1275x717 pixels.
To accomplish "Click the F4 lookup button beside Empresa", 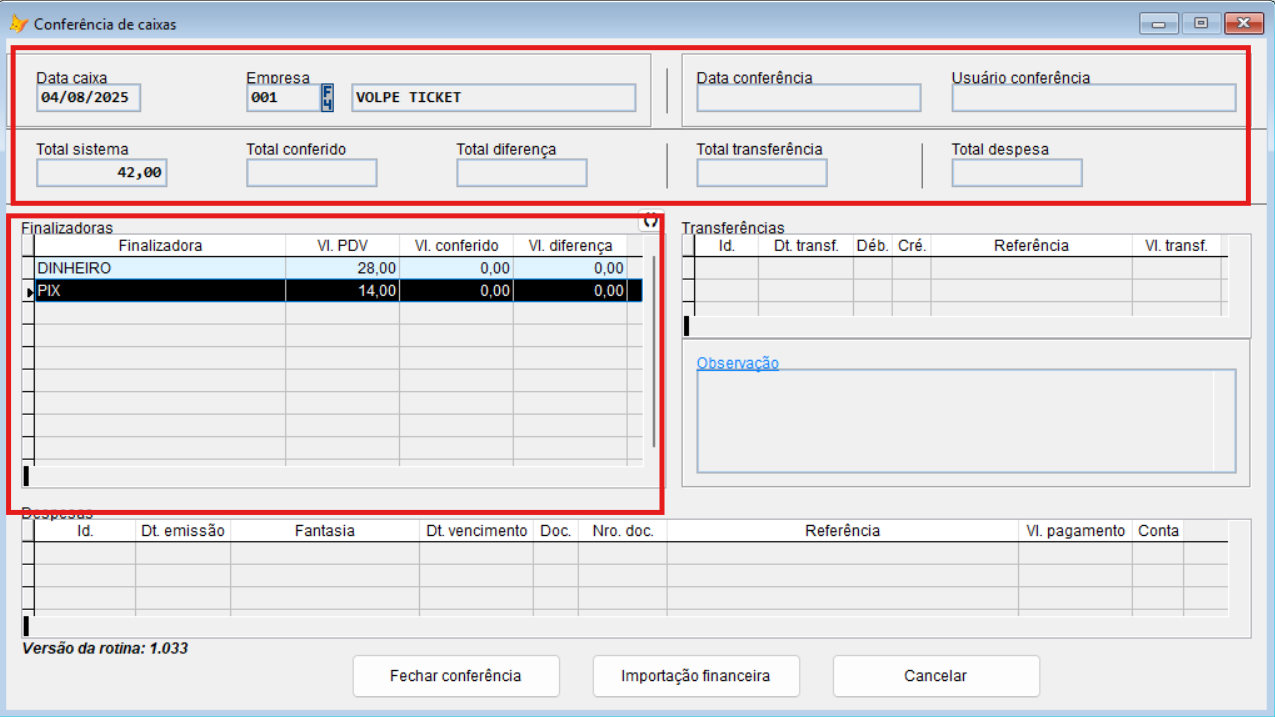I will click(327, 97).
